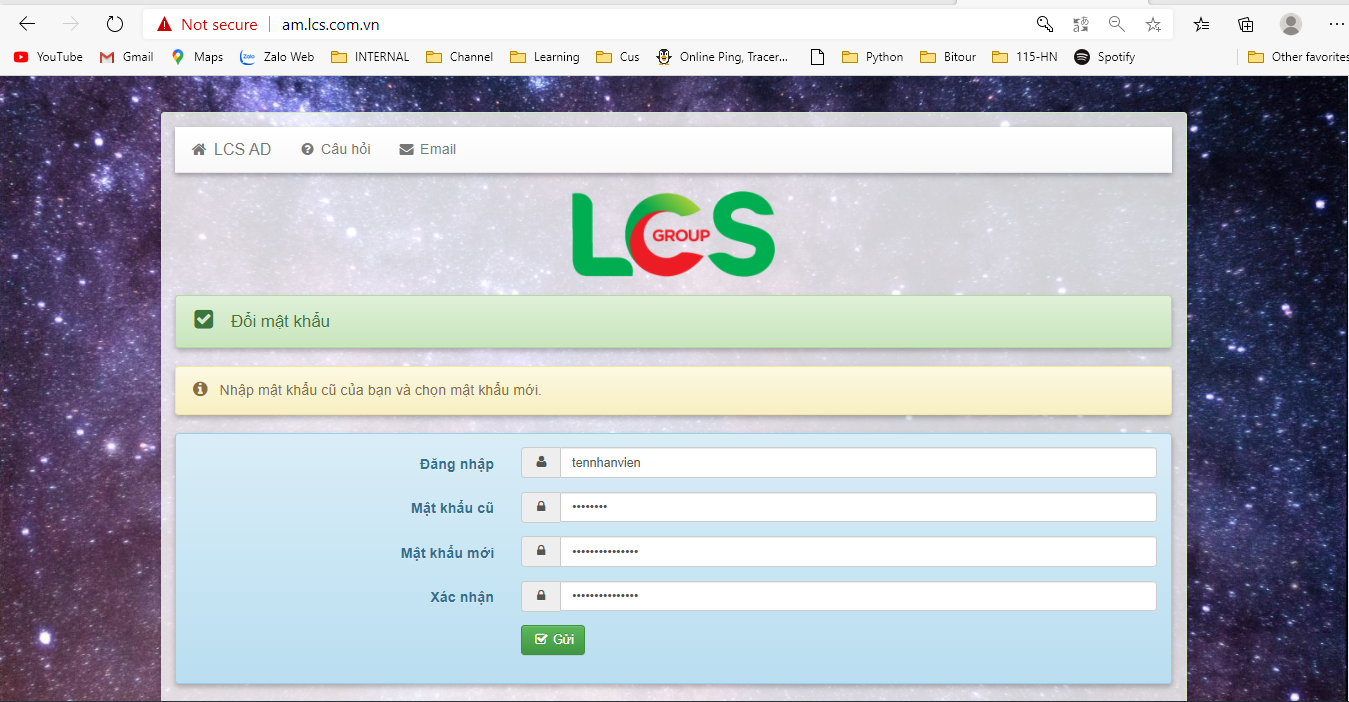Click the check icon beside Đổi mật khẩu
Screen dimensions: 1349x702
point(204,320)
